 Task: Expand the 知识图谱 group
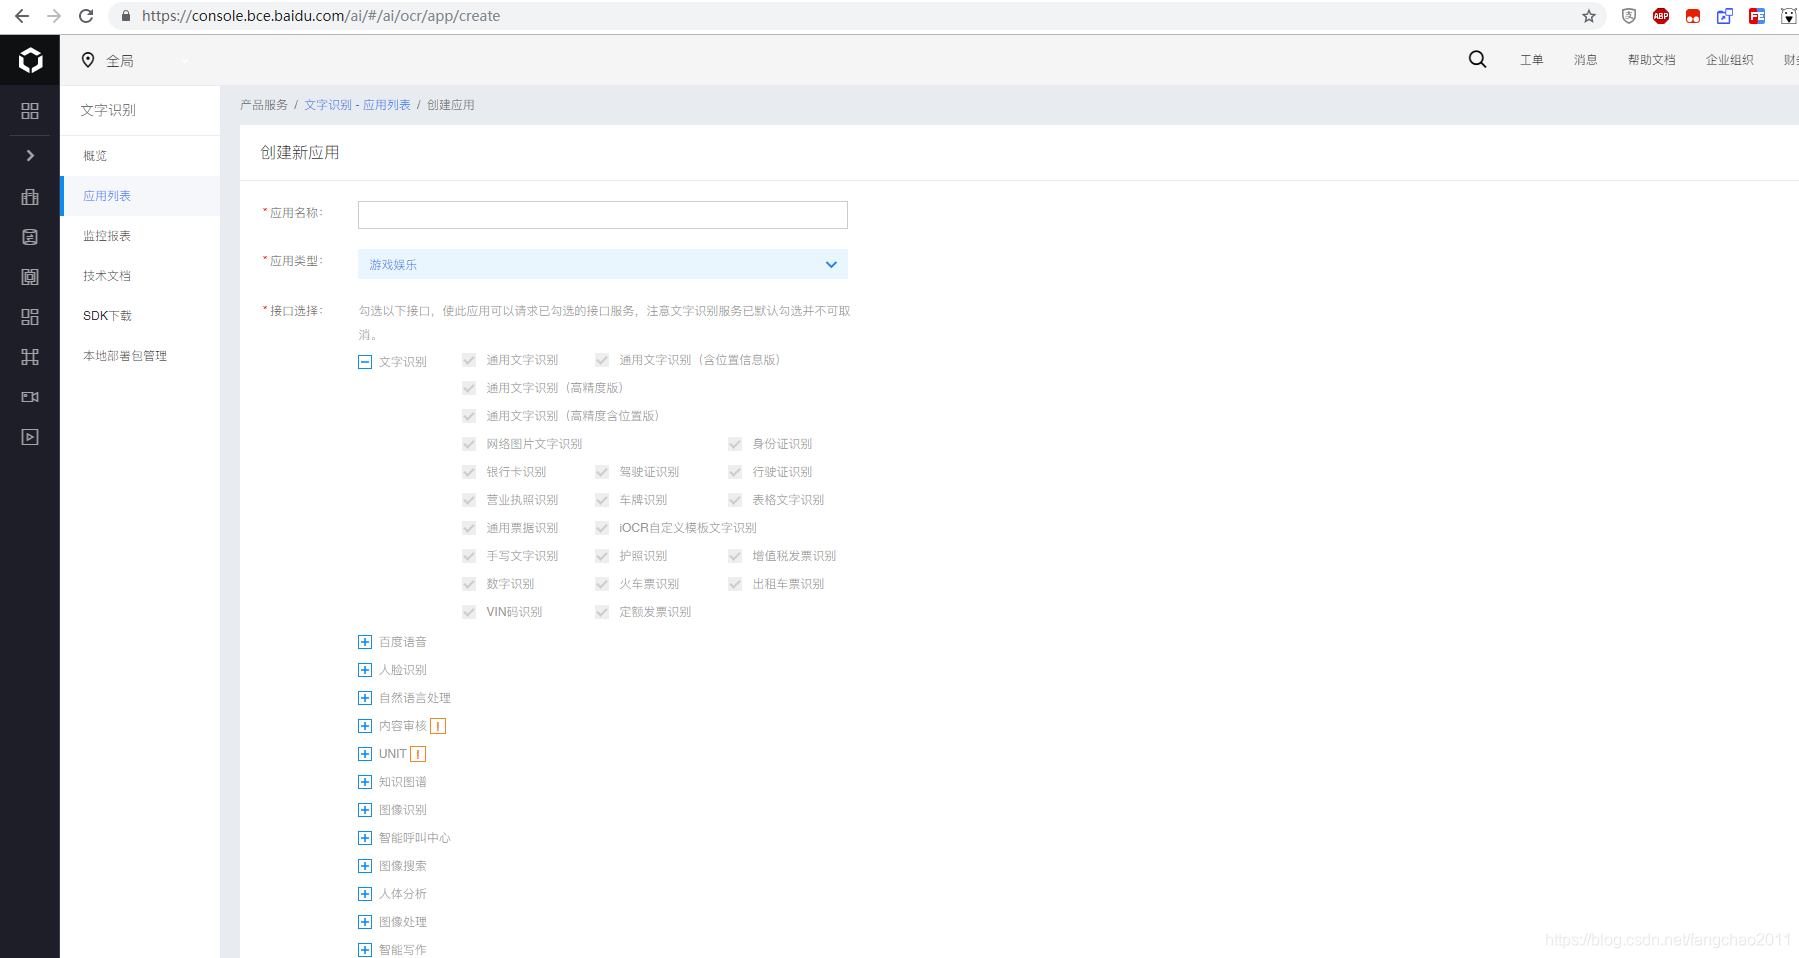[365, 782]
